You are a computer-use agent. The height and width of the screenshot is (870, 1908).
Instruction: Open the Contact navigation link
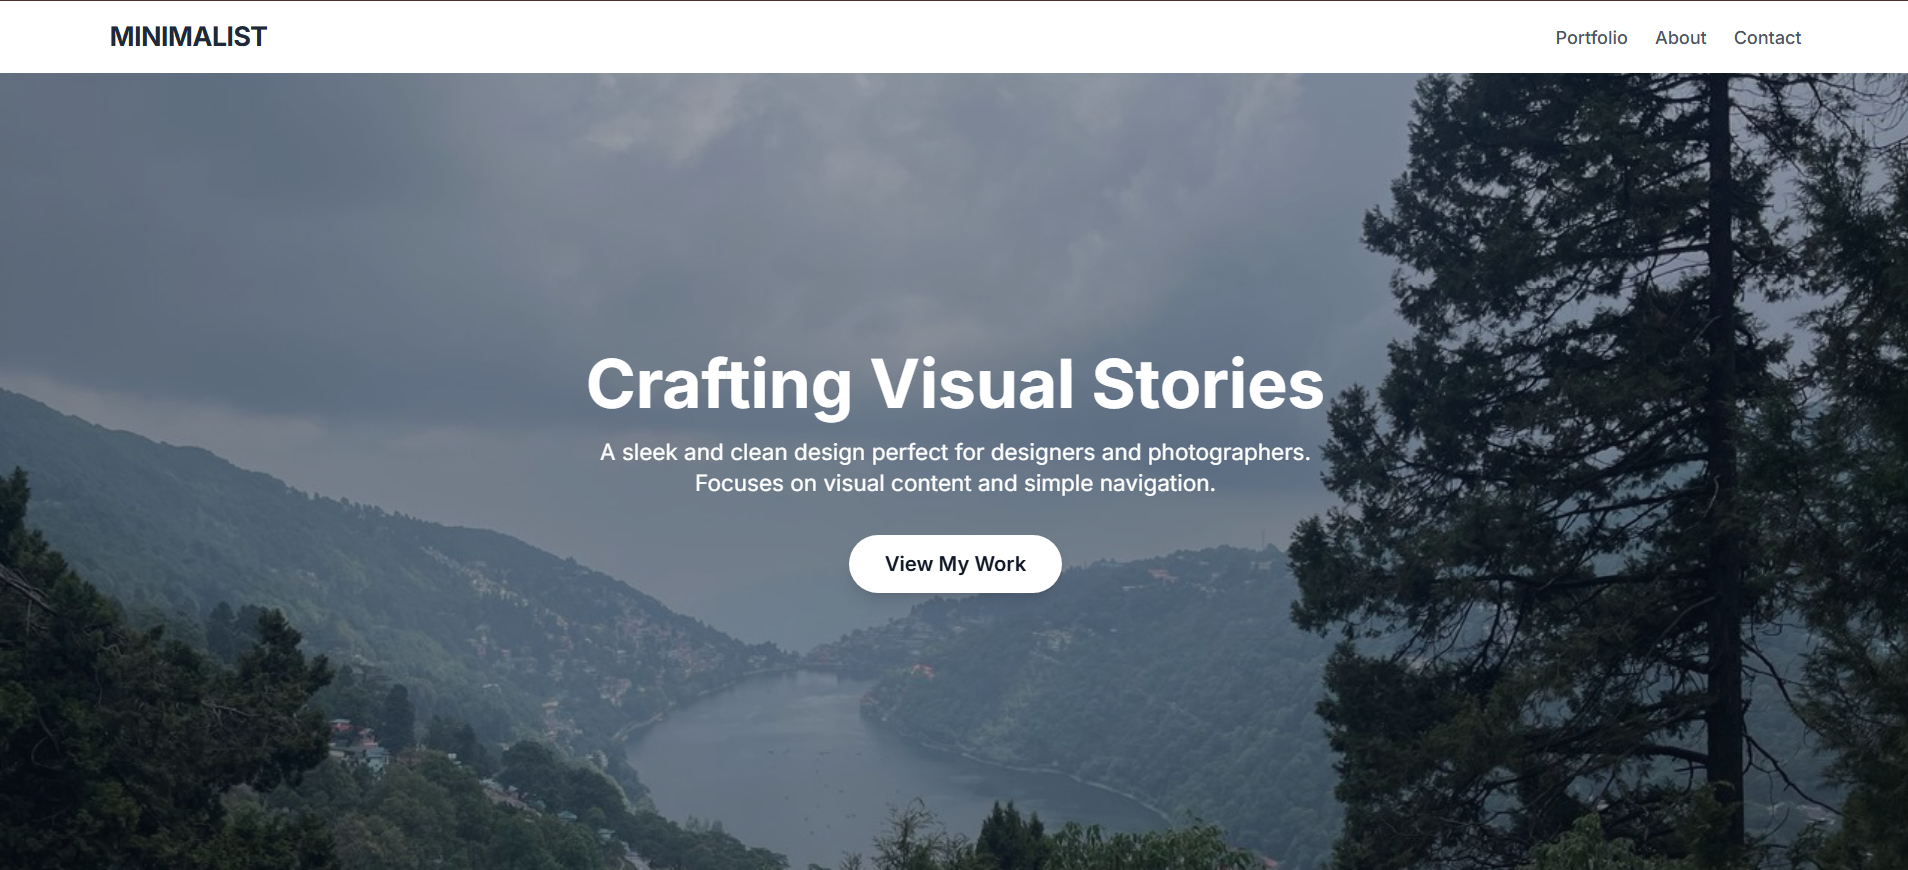(x=1767, y=37)
